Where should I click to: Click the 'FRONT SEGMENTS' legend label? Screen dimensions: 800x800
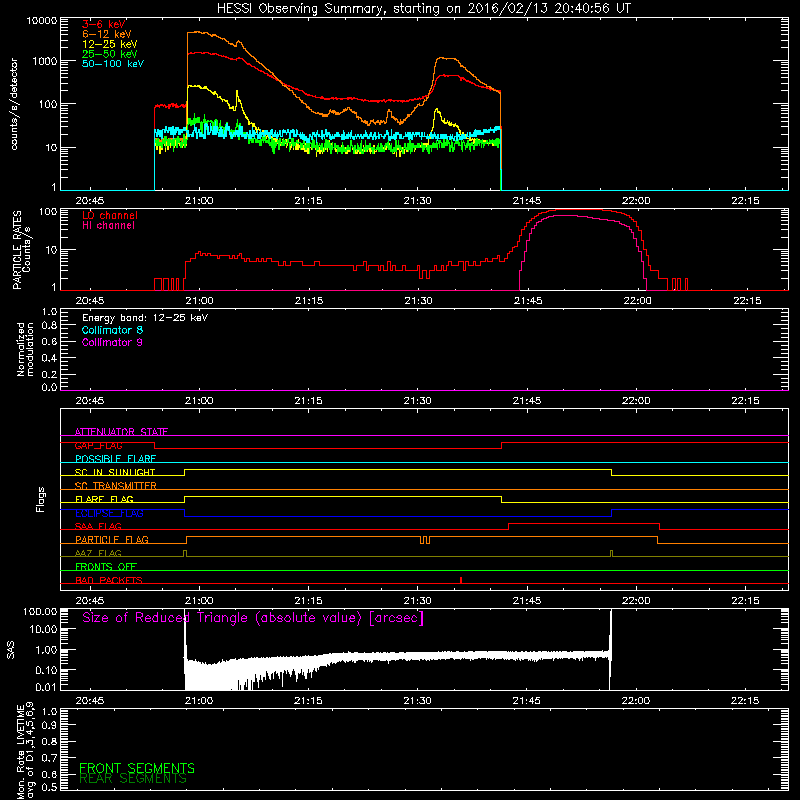(137, 768)
